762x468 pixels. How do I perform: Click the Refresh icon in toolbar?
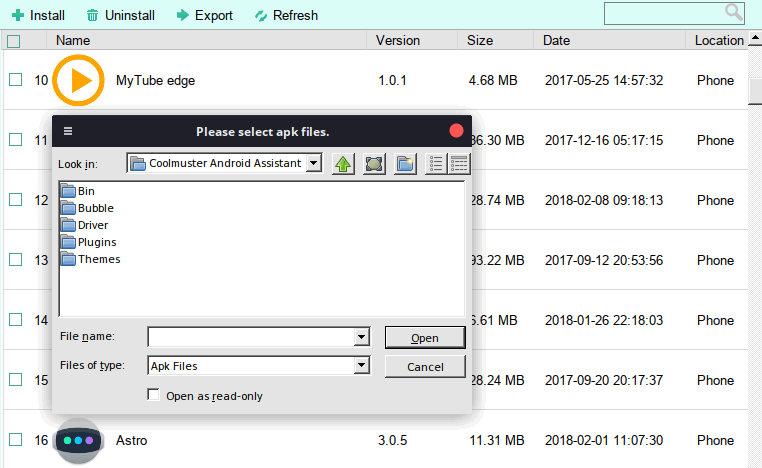[x=261, y=16]
